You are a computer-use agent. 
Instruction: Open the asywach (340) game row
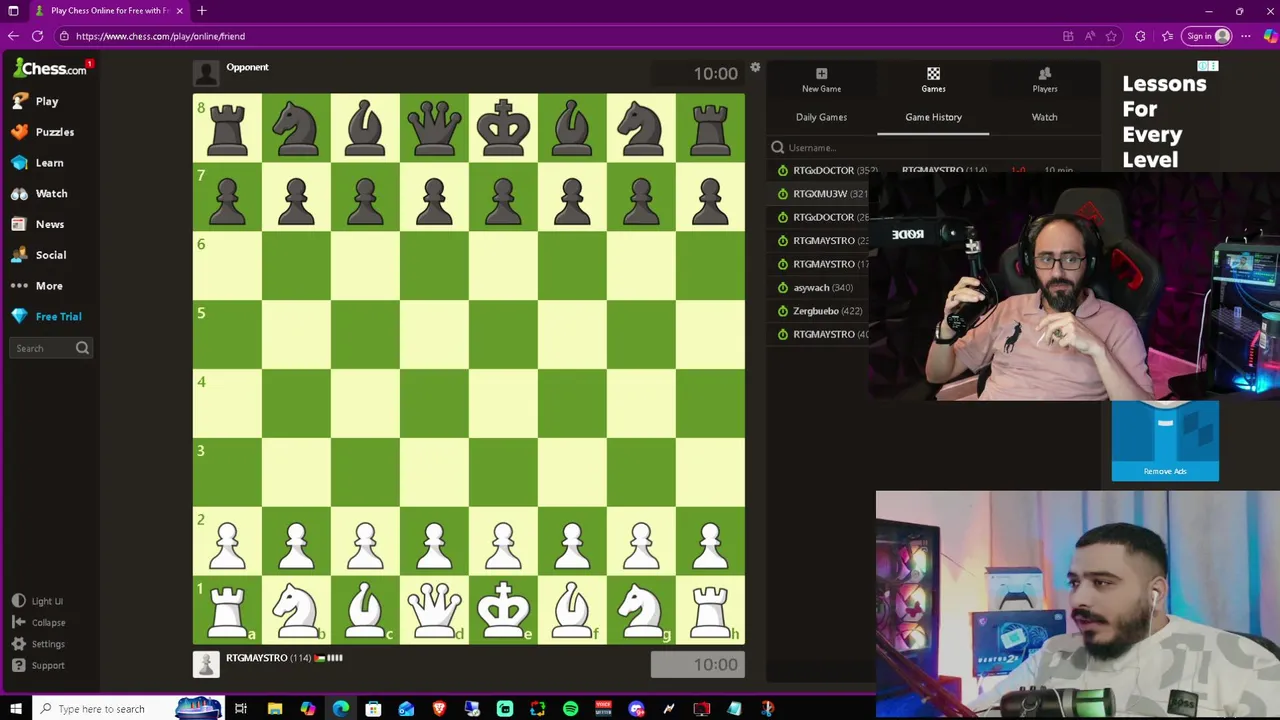pyautogui.click(x=820, y=288)
